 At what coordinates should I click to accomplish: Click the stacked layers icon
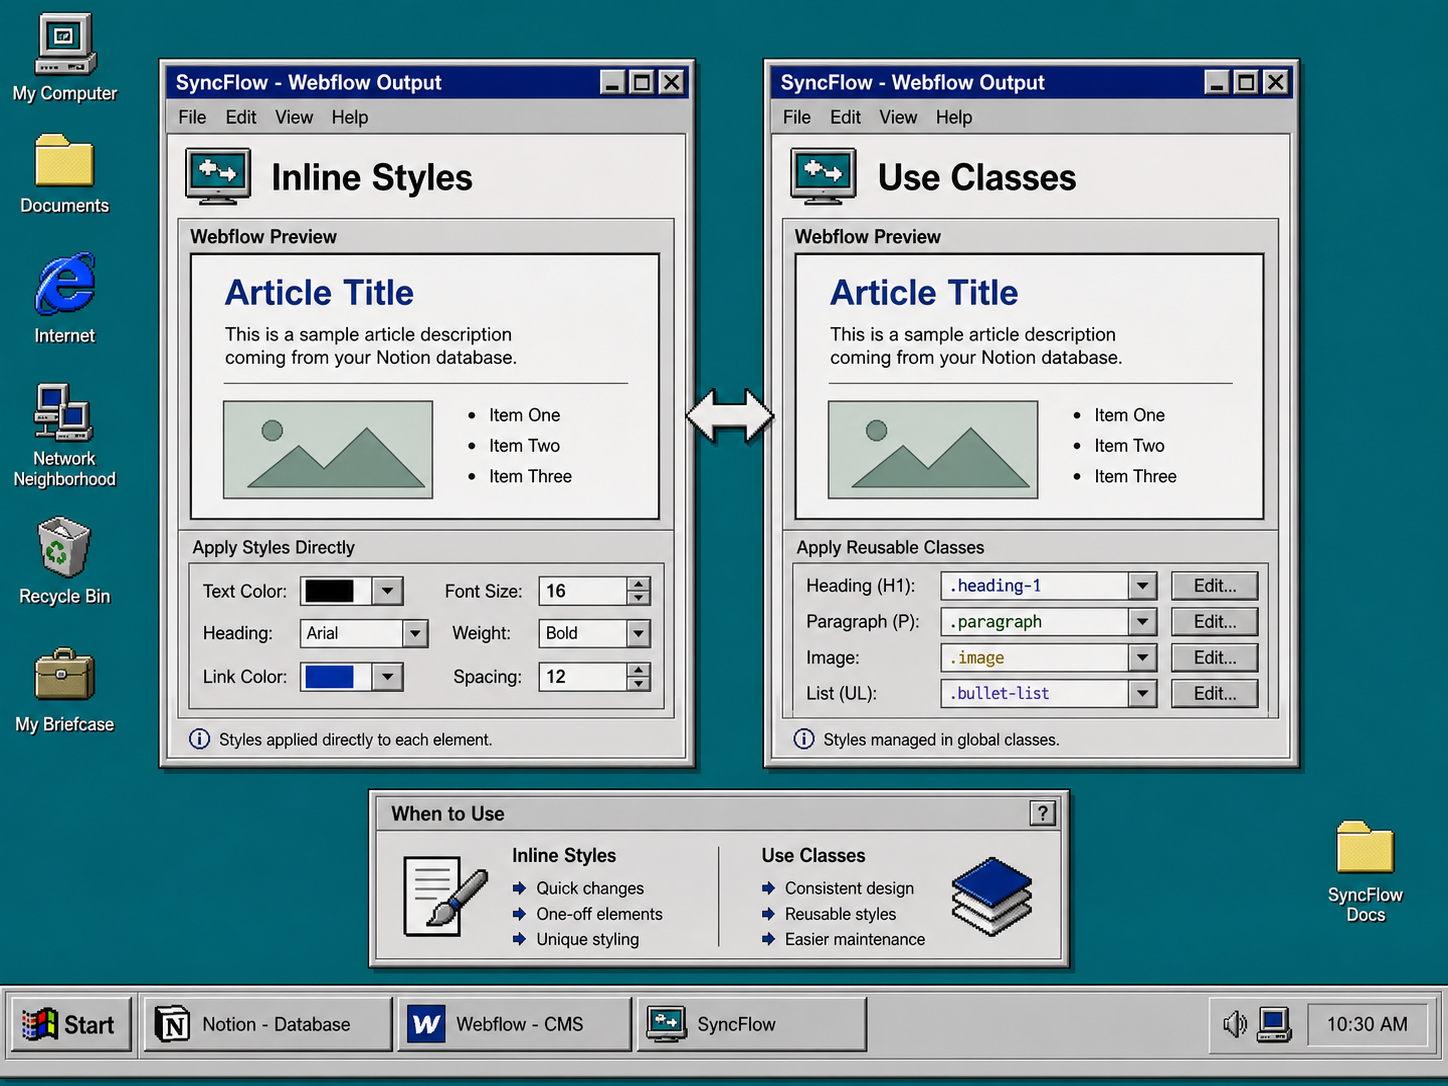pos(991,896)
